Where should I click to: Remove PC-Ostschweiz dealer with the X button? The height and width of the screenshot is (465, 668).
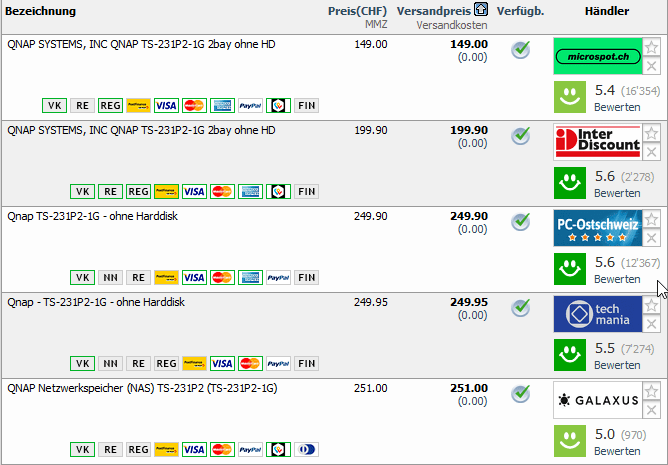[x=651, y=238]
